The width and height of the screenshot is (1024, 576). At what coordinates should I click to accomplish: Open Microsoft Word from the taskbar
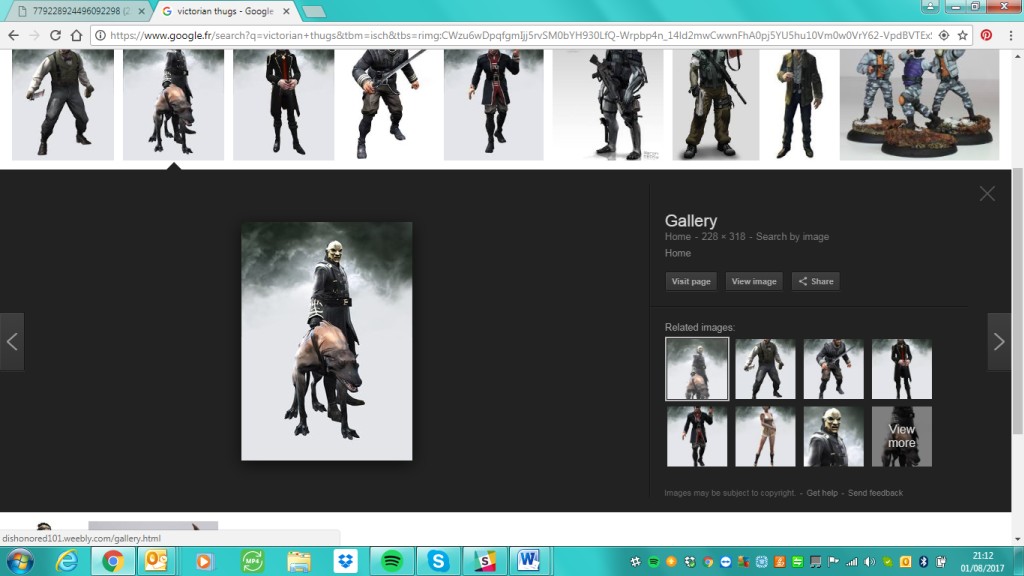coord(529,561)
